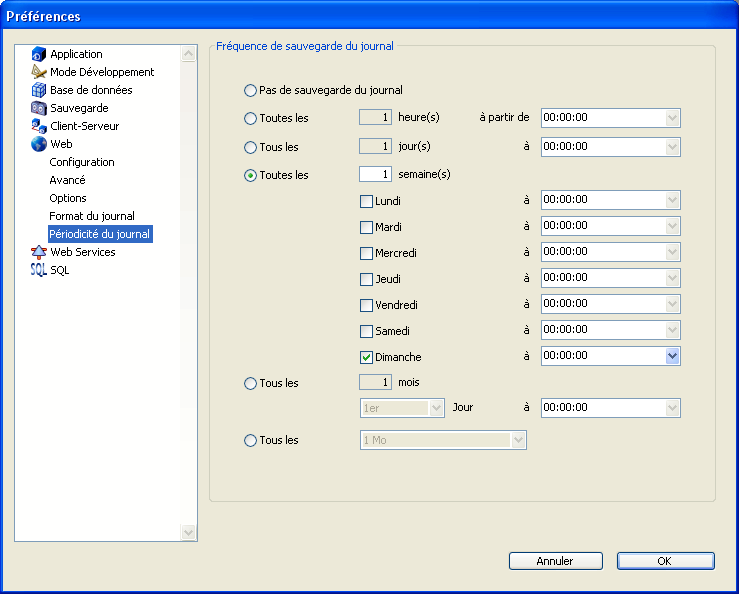Open the Dimanche time dropdown
The height and width of the screenshot is (594, 739).
[672, 356]
